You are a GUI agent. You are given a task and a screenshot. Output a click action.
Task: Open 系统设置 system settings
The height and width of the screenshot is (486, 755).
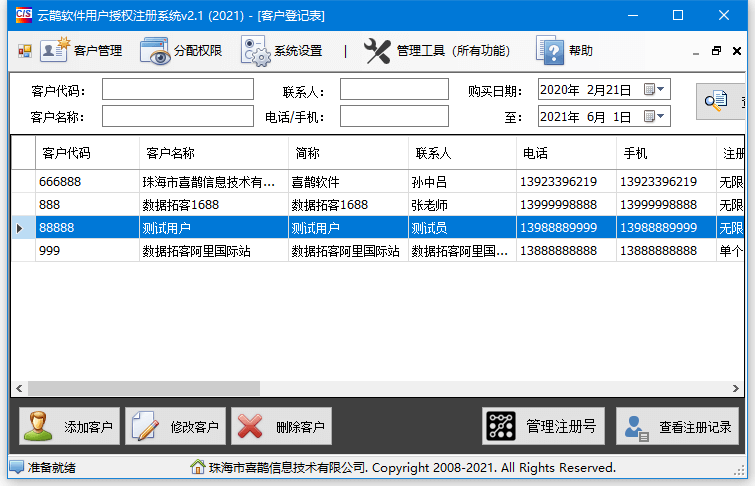tap(282, 51)
